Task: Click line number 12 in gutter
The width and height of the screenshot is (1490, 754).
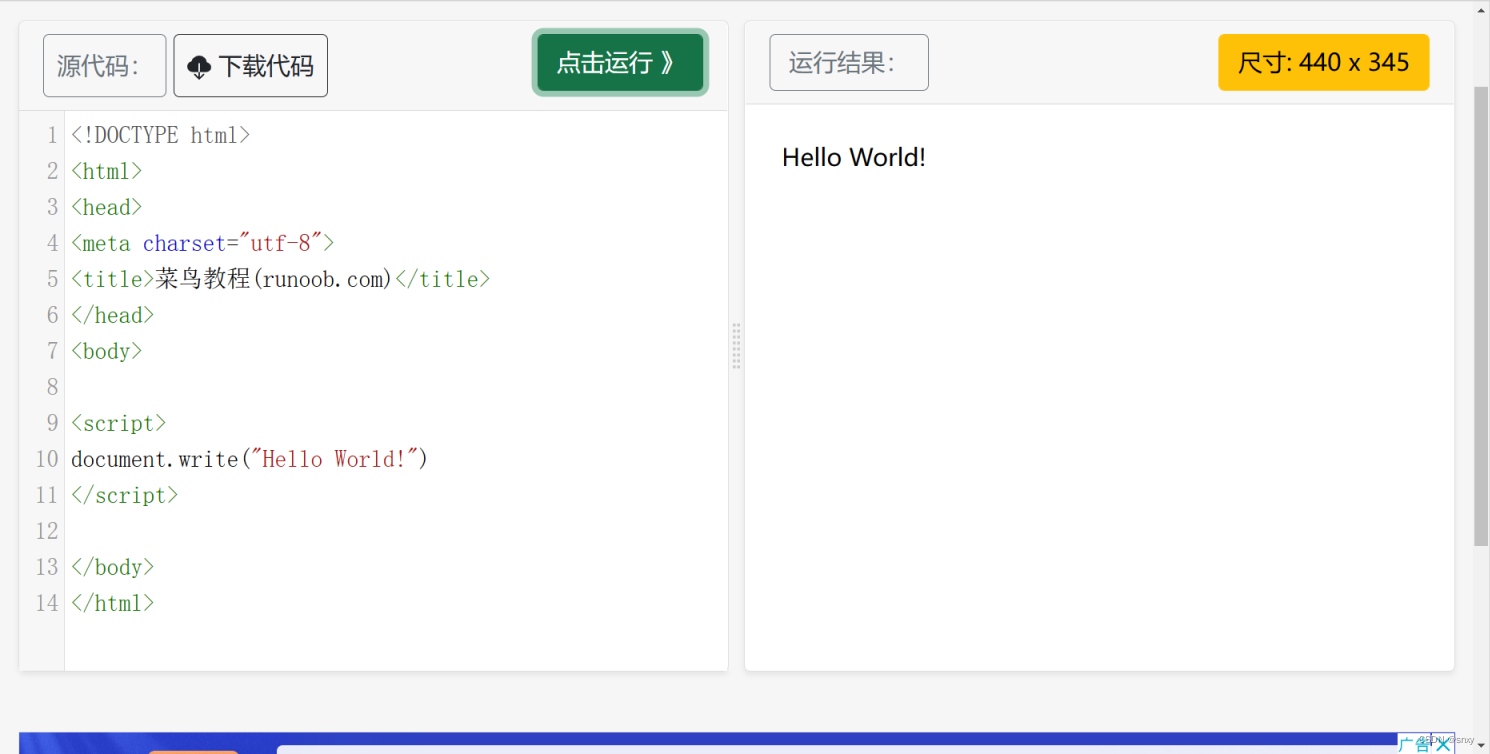Action: (x=47, y=531)
